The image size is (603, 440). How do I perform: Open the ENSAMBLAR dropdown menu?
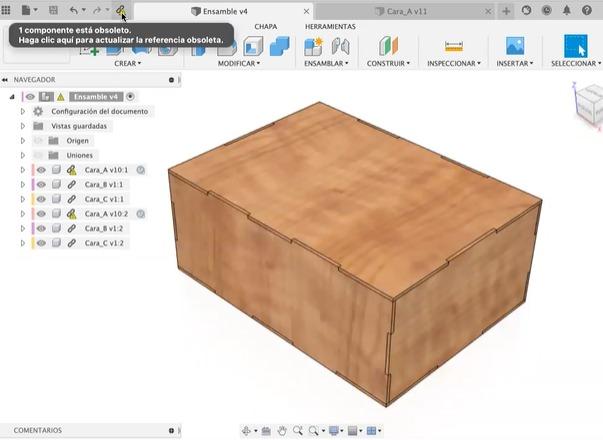(326, 63)
